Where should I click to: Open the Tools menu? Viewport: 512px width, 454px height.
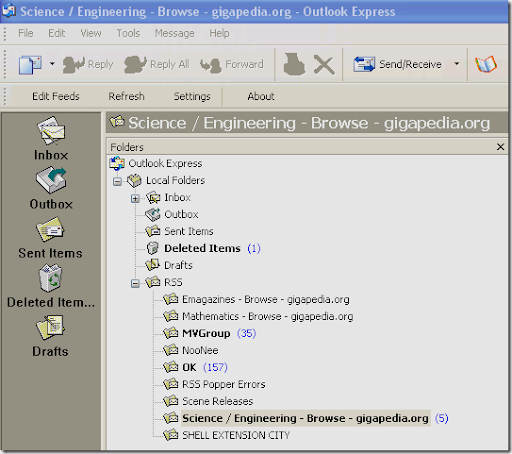pyautogui.click(x=128, y=33)
